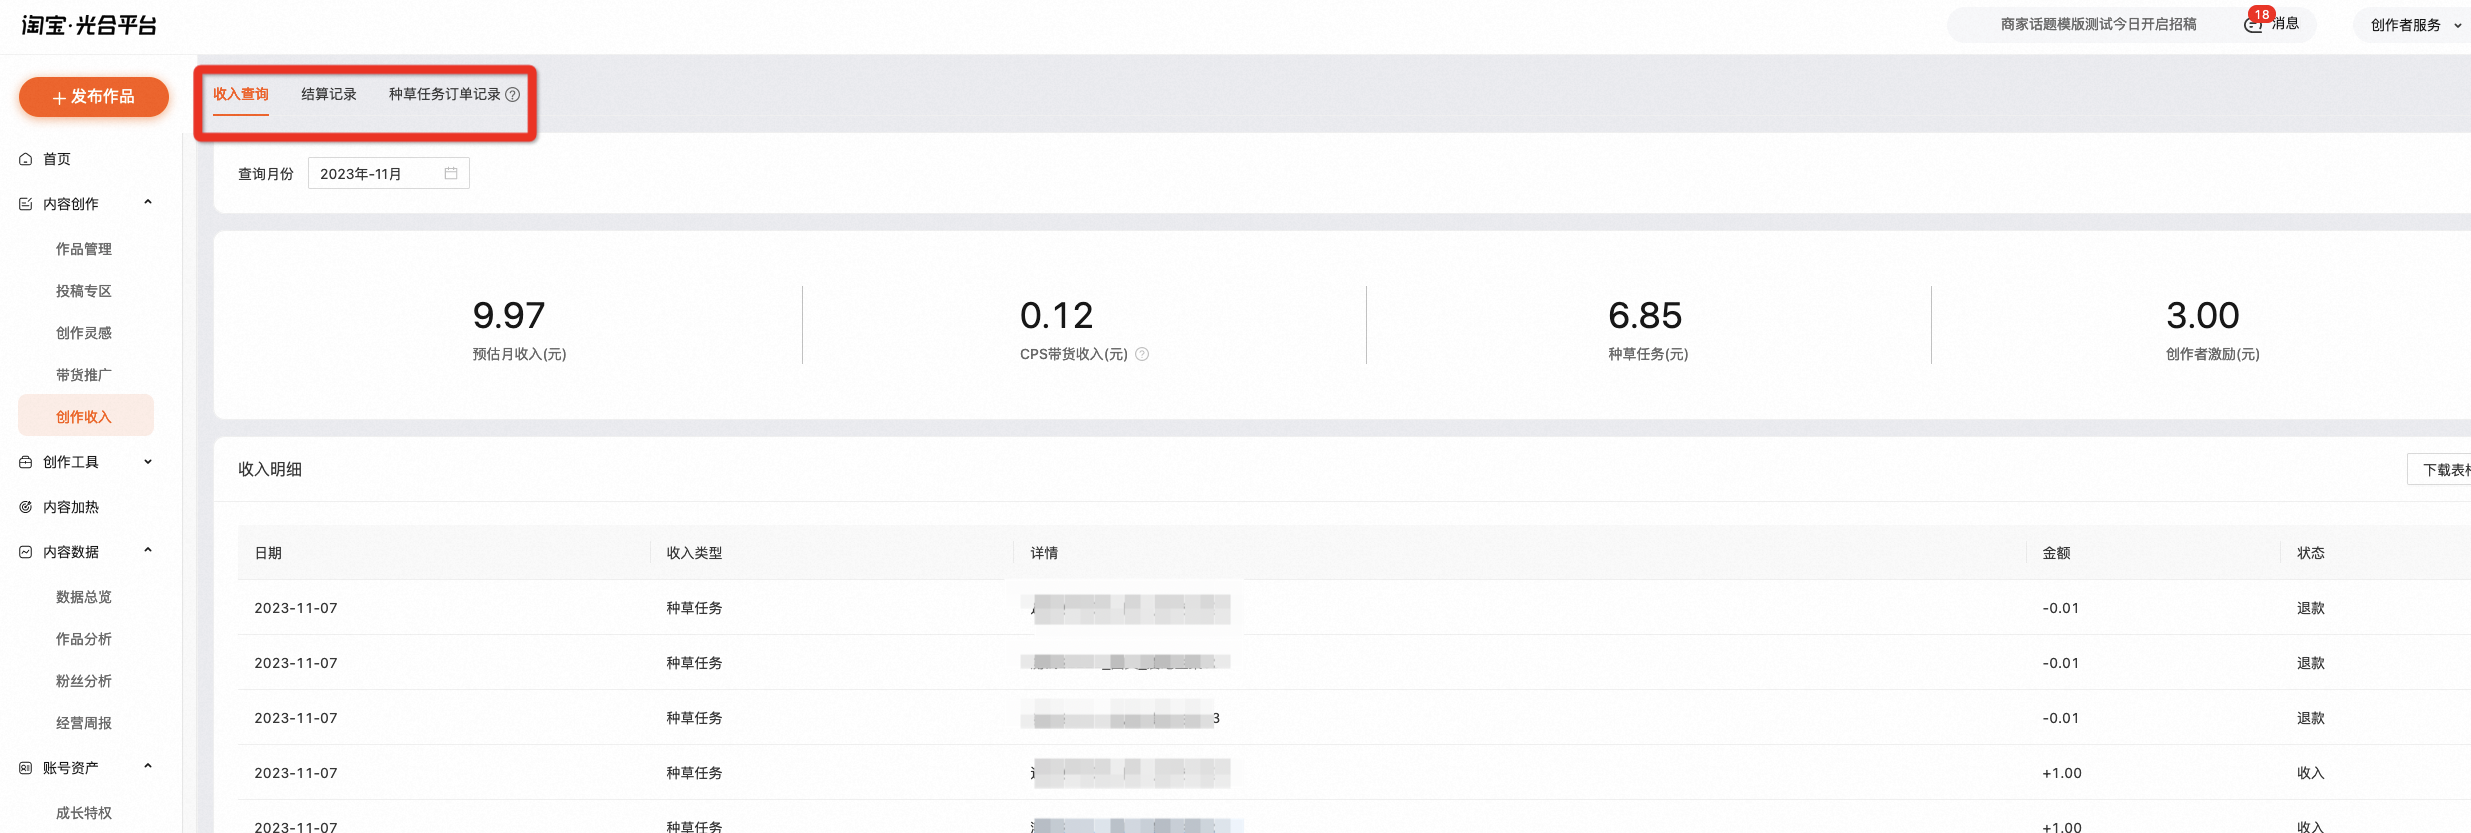The image size is (2471, 833).
Task: Open 作品管理 in sidebar
Action: pyautogui.click(x=84, y=249)
